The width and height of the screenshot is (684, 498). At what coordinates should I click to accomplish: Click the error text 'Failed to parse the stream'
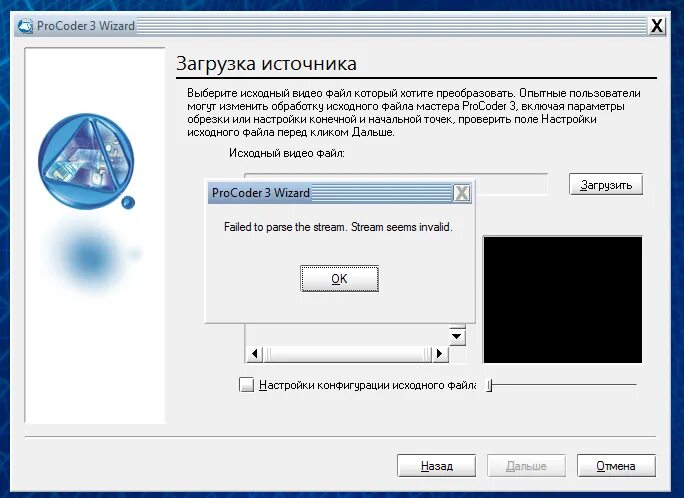(x=285, y=227)
